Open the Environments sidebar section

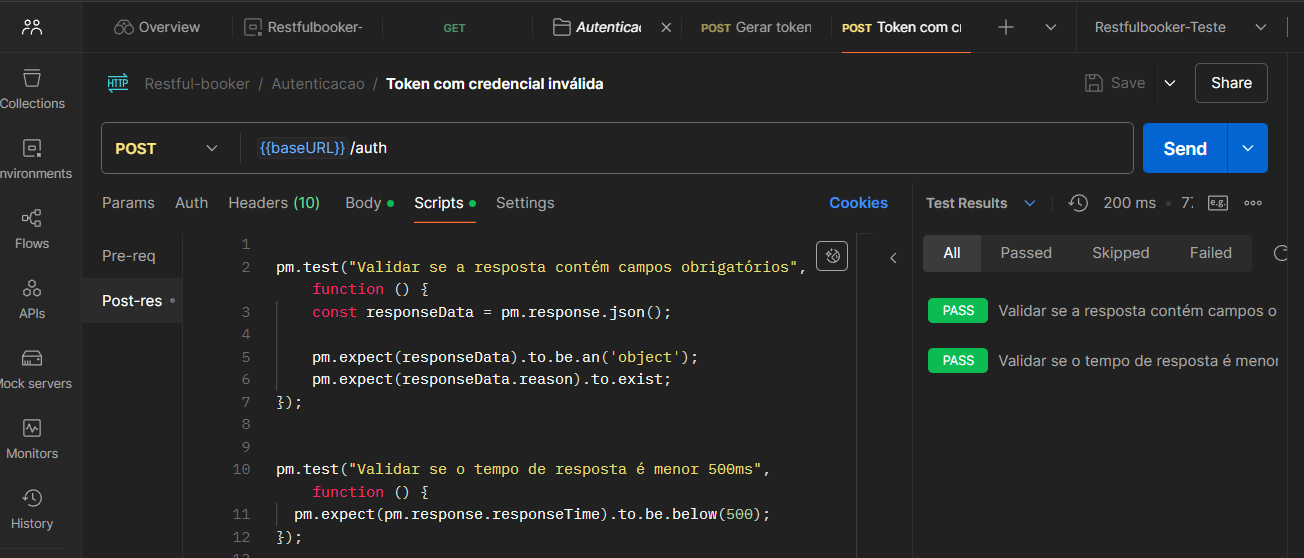32,158
